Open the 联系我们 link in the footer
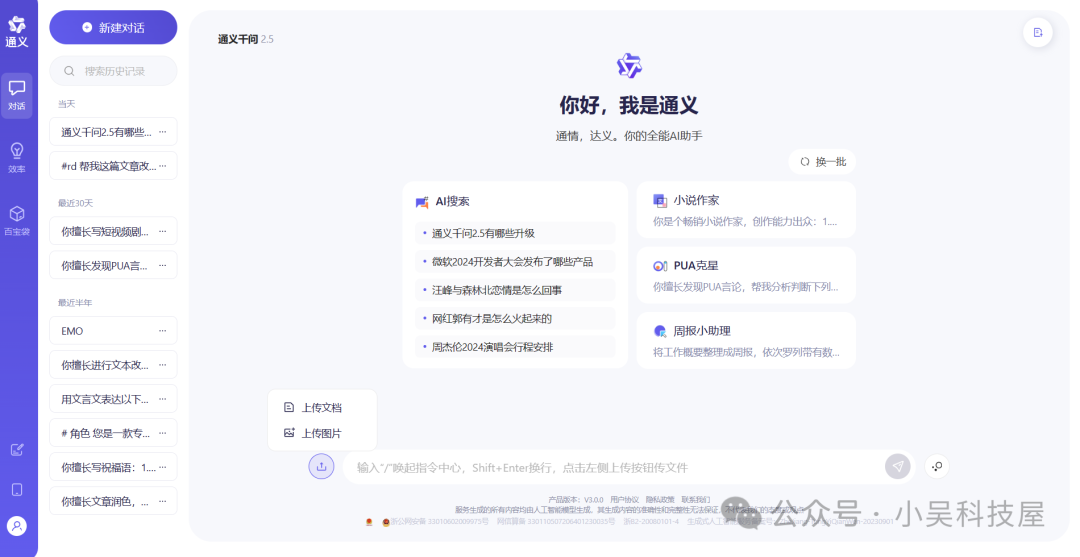The image size is (1080, 557). 696,499
